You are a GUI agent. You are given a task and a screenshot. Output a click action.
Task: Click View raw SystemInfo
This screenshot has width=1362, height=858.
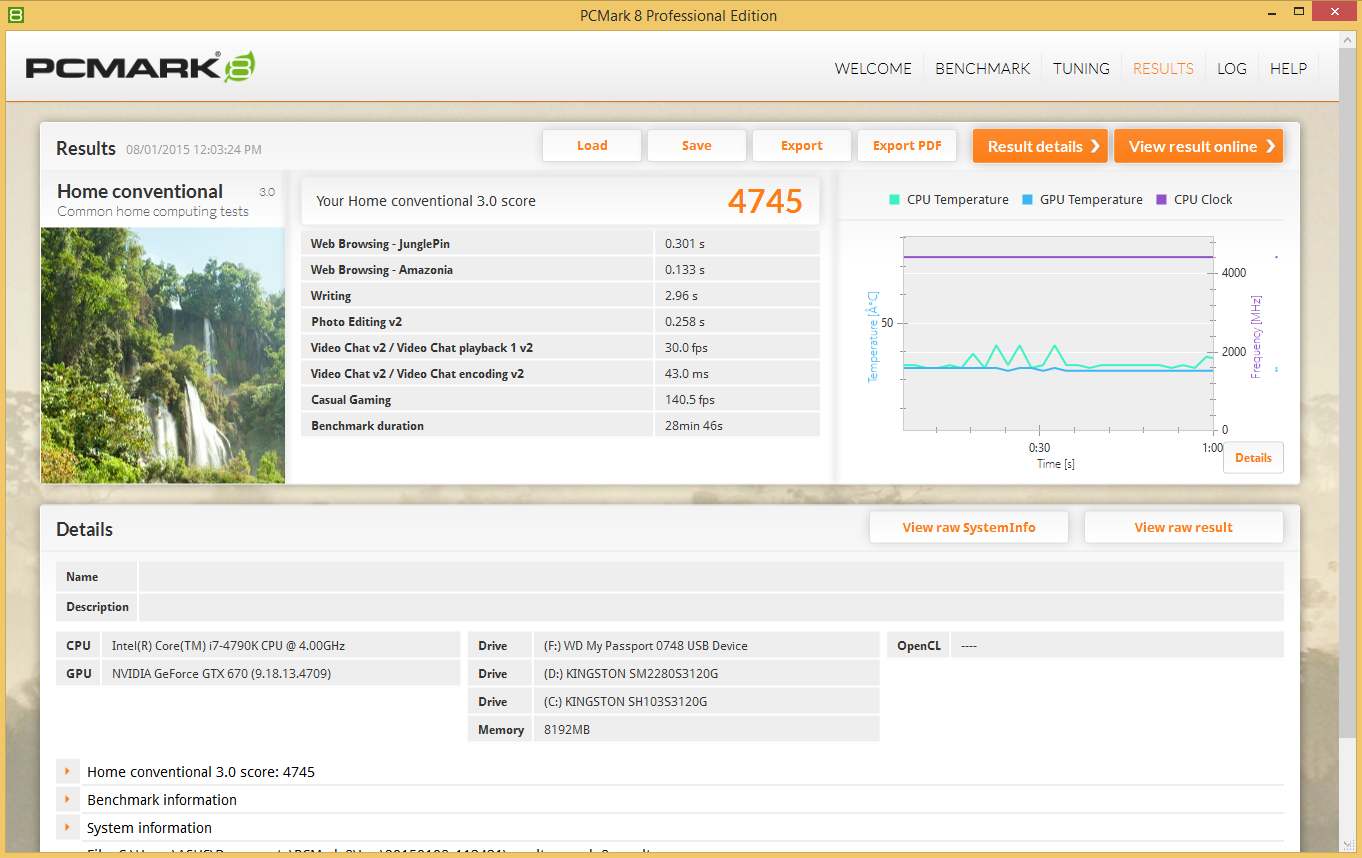[969, 527]
